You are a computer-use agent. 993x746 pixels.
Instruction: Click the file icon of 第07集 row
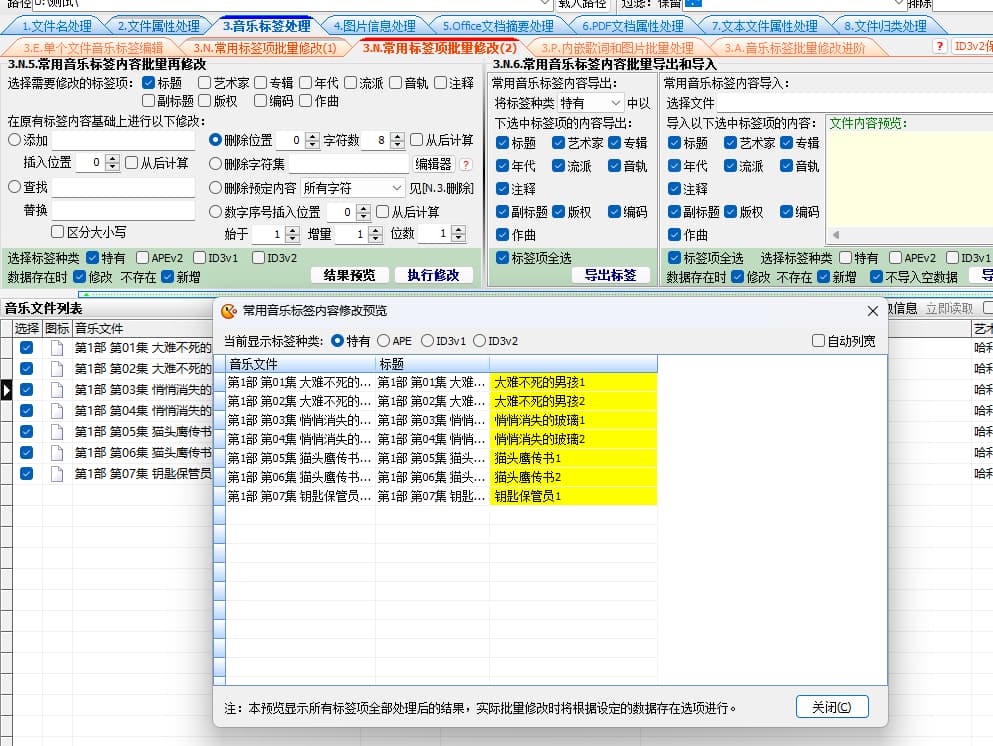pyautogui.click(x=57, y=474)
